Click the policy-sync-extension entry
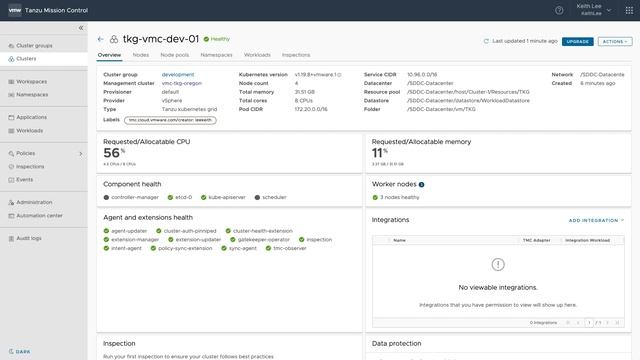 182,248
